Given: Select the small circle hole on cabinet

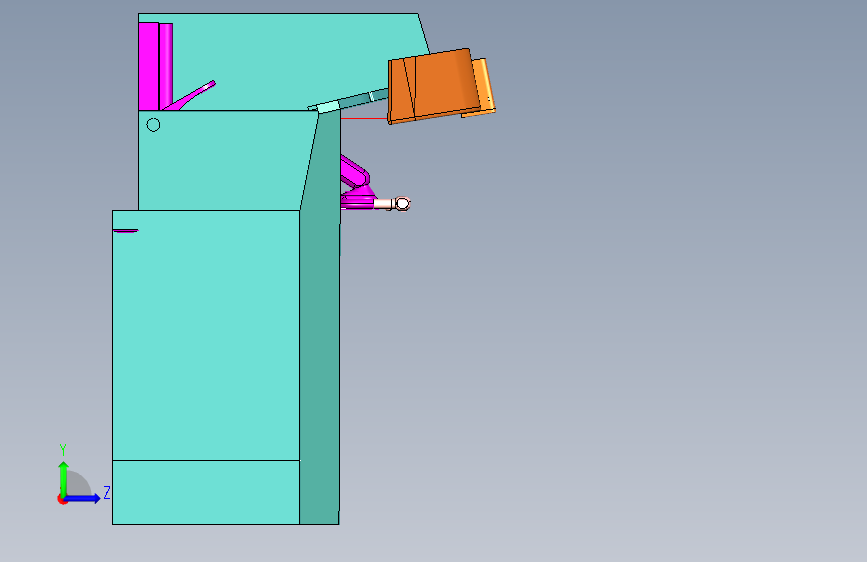Looking at the screenshot, I should tap(153, 125).
